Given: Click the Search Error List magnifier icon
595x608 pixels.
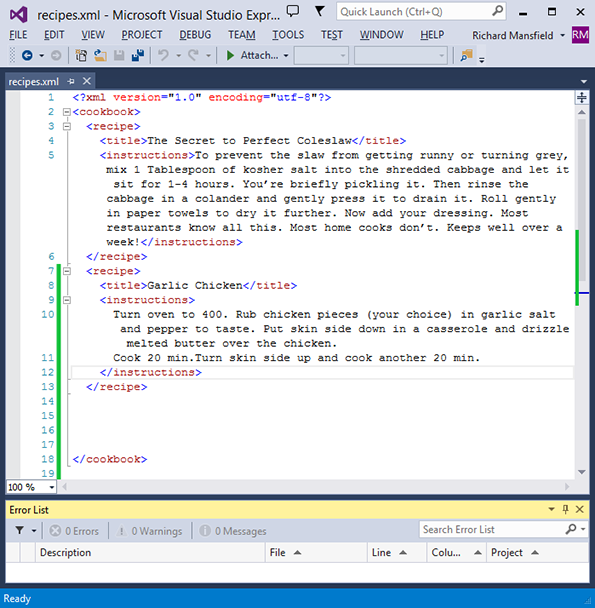Looking at the screenshot, I should click(x=571, y=529).
